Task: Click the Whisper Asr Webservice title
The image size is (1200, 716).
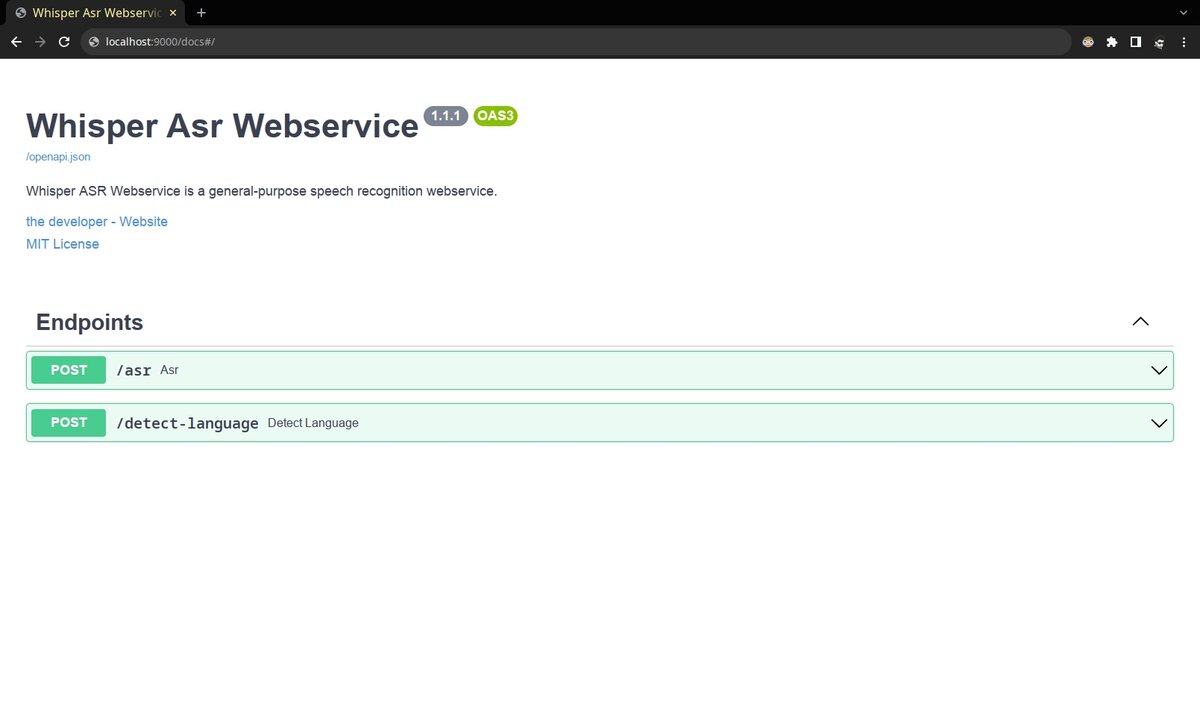Action: coord(222,126)
